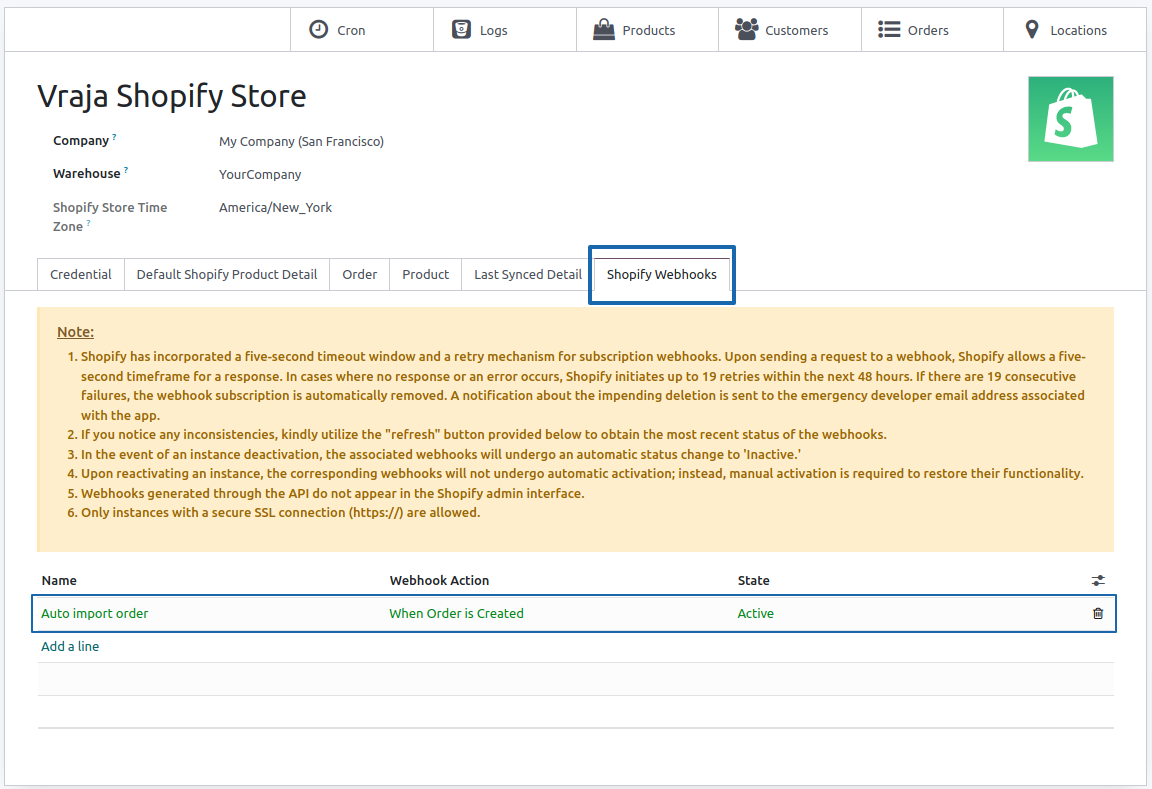Click the shopping bag Products icon
This screenshot has width=1152, height=789.
pos(603,29)
